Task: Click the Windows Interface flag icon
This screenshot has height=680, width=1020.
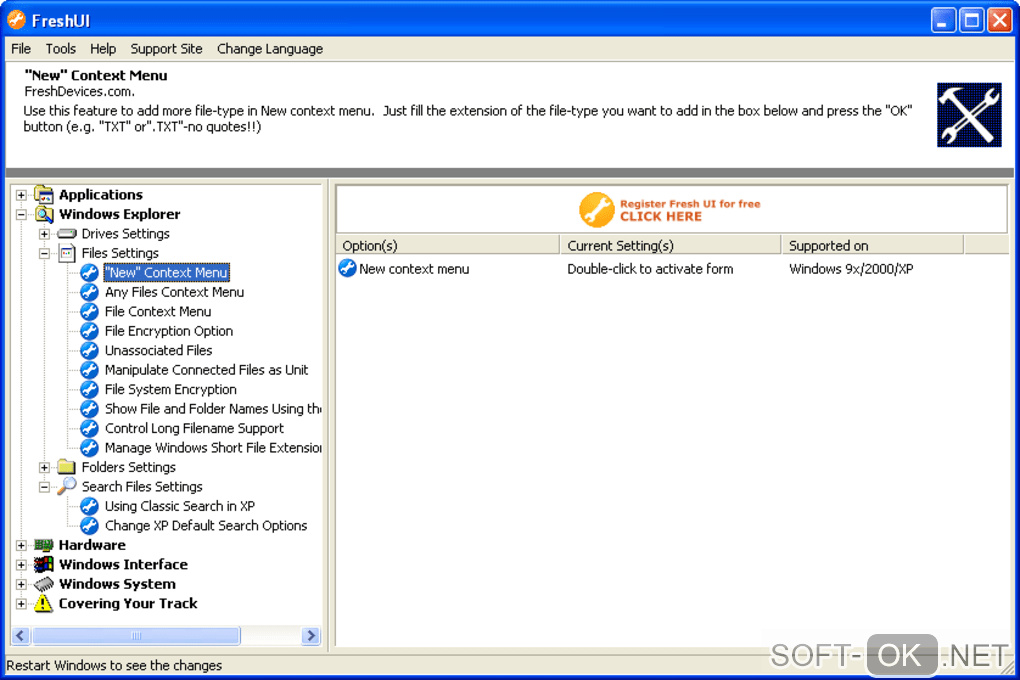Action: (44, 564)
